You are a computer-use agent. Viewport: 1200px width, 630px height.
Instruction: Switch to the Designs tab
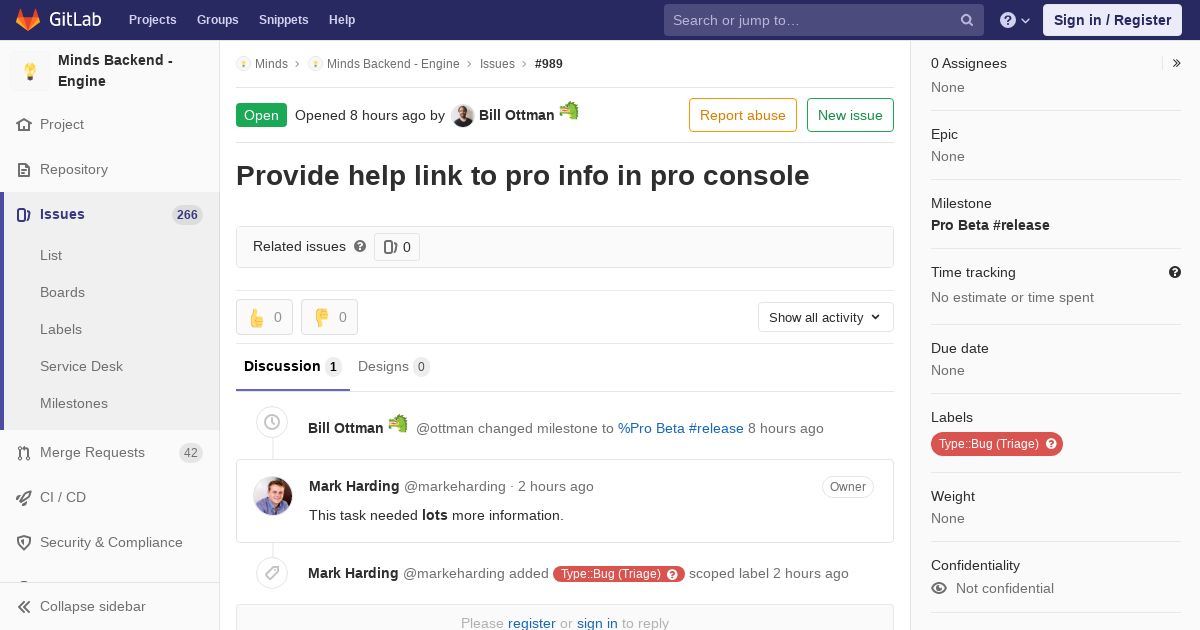(394, 367)
